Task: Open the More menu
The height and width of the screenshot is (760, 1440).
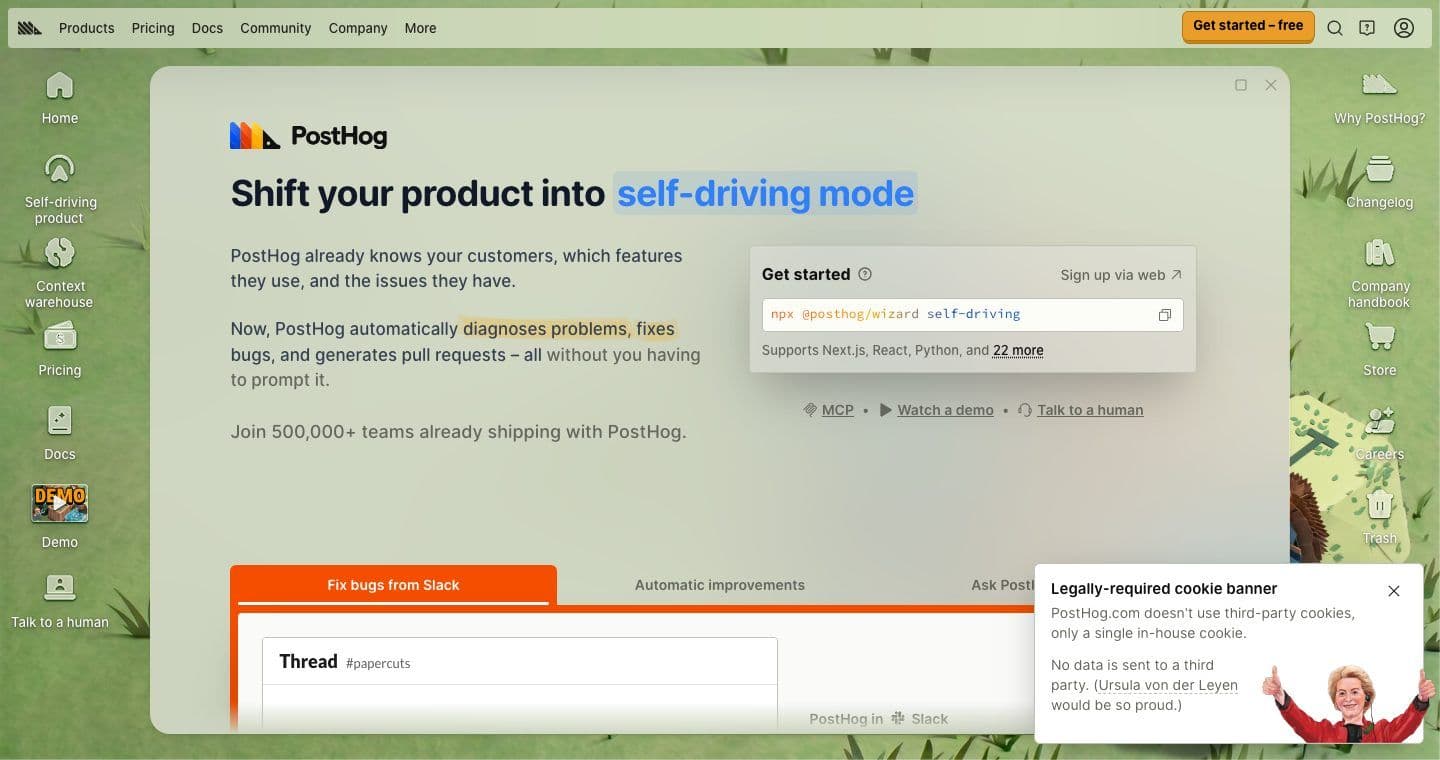Action: click(420, 28)
